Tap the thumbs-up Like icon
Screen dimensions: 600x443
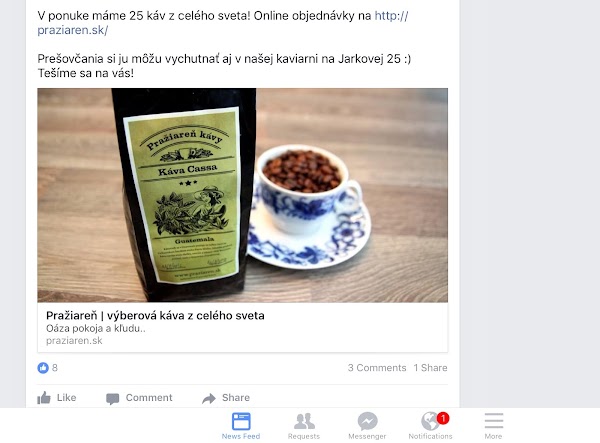(x=44, y=398)
